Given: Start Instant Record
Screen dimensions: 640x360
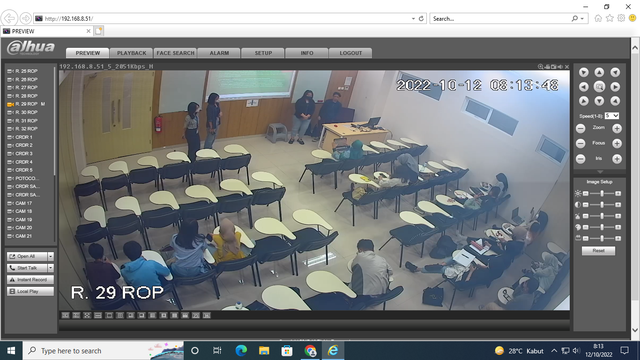Looking at the screenshot, I should pos(30,280).
